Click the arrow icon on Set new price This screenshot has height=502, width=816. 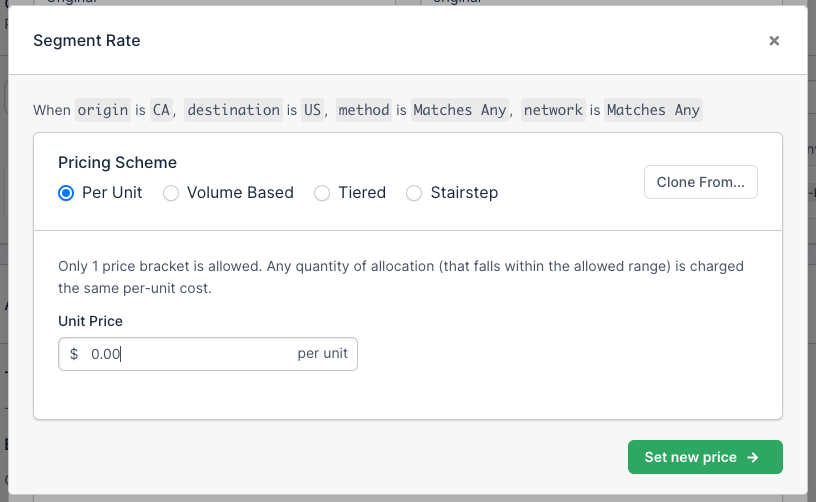pos(753,457)
